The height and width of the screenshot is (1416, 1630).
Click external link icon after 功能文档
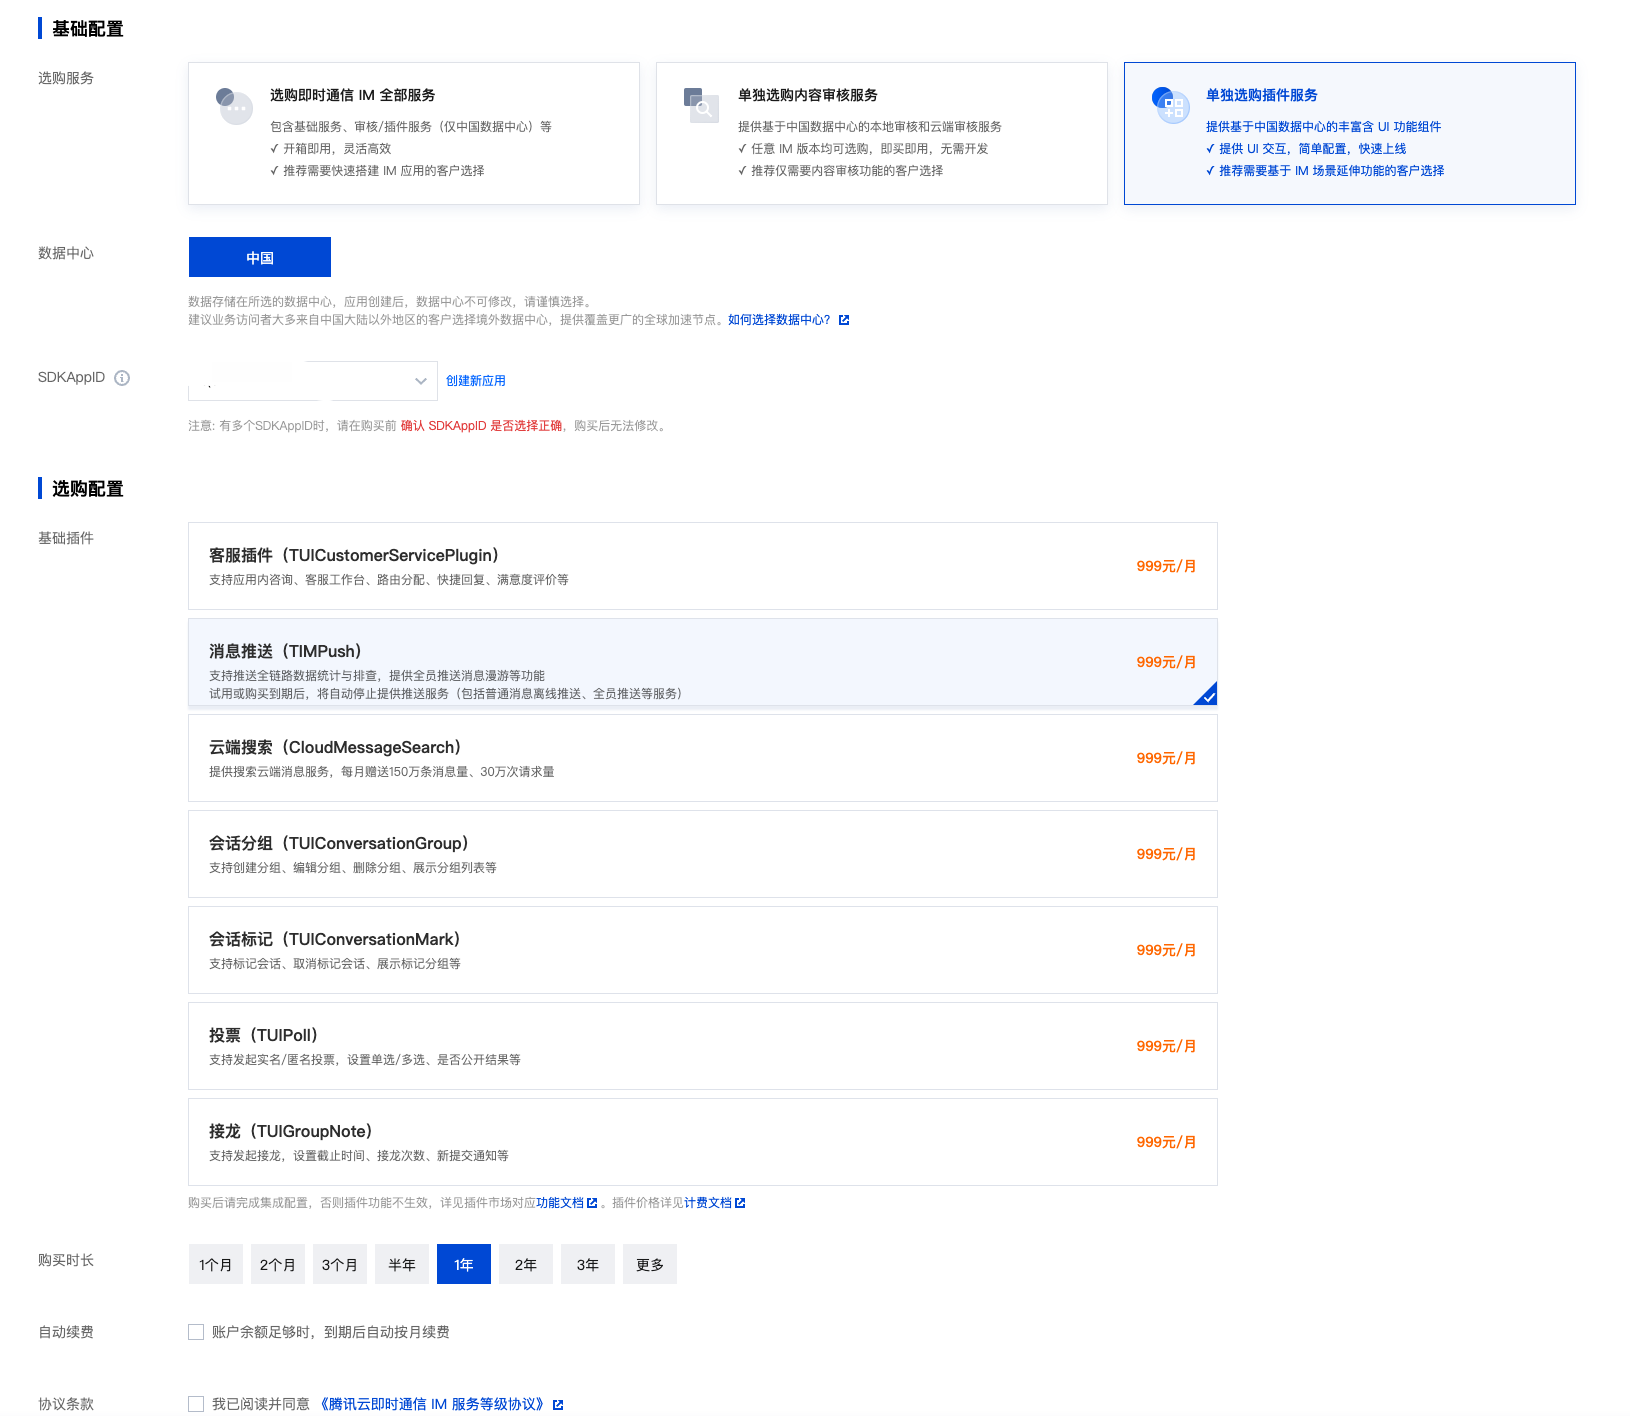[592, 1203]
